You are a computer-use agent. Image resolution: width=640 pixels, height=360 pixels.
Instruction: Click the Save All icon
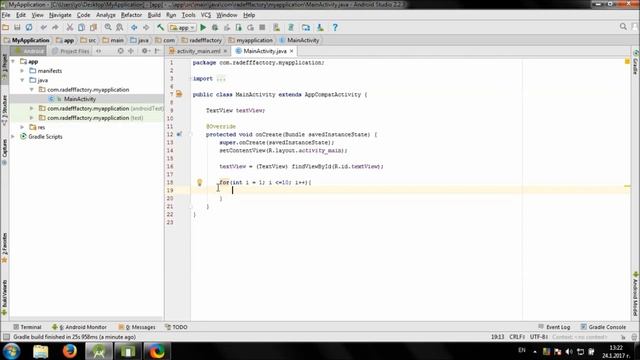point(17,27)
